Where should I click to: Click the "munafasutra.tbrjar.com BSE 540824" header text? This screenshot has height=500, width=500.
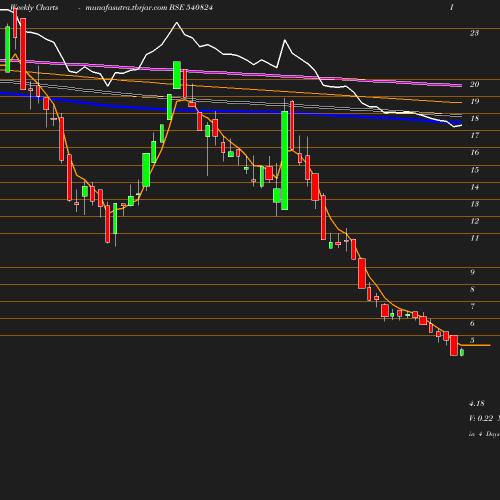pos(149,7)
